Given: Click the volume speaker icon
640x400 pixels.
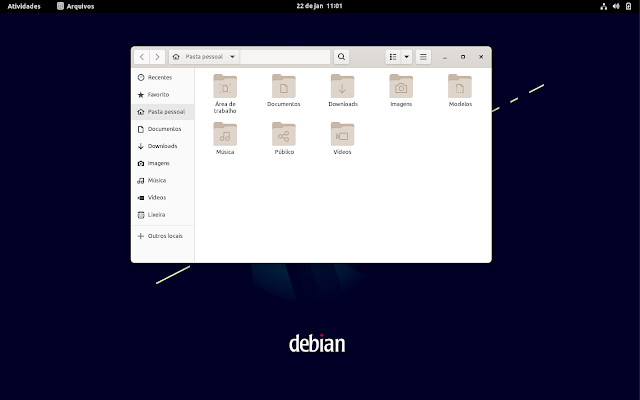Looking at the screenshot, I should (616, 6).
